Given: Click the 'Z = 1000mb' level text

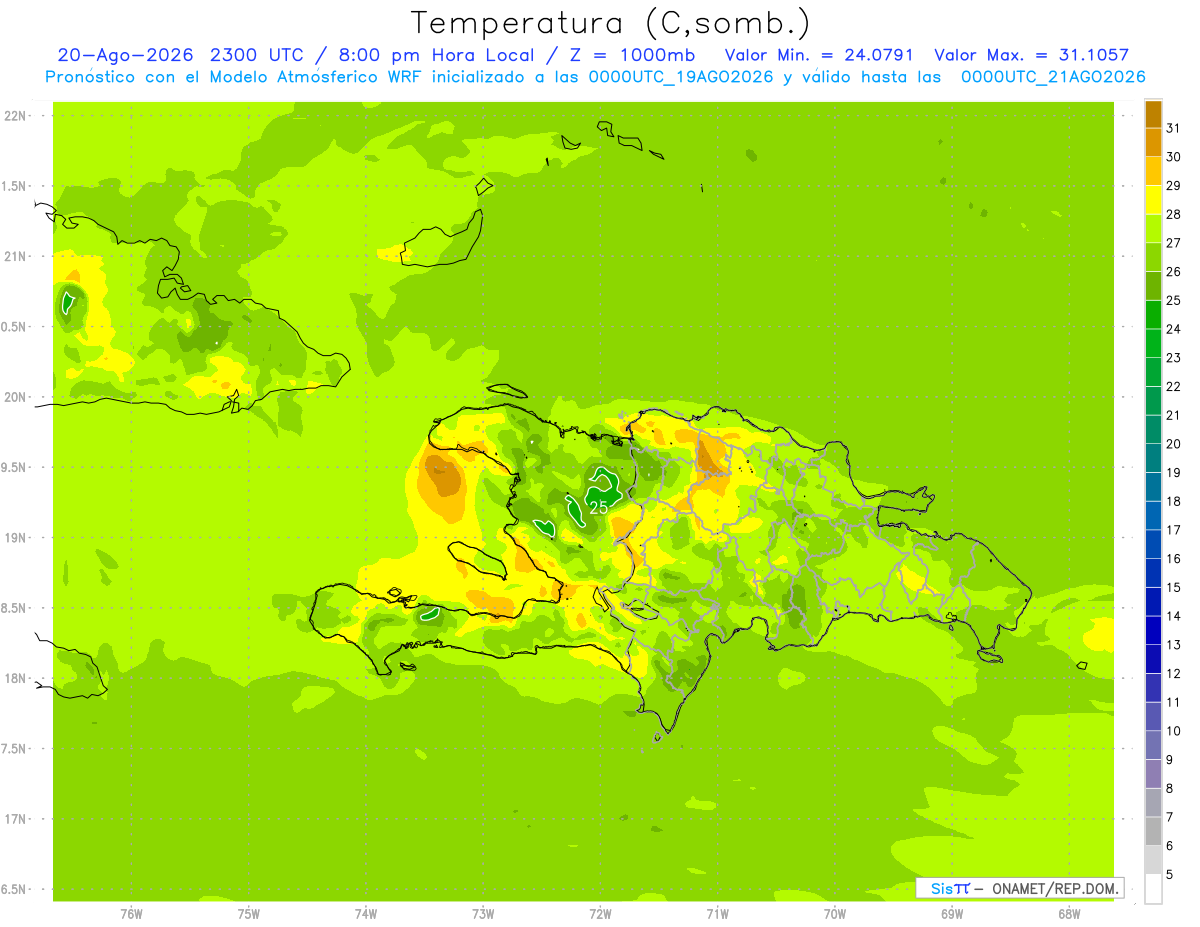Looking at the screenshot, I should coord(633,55).
